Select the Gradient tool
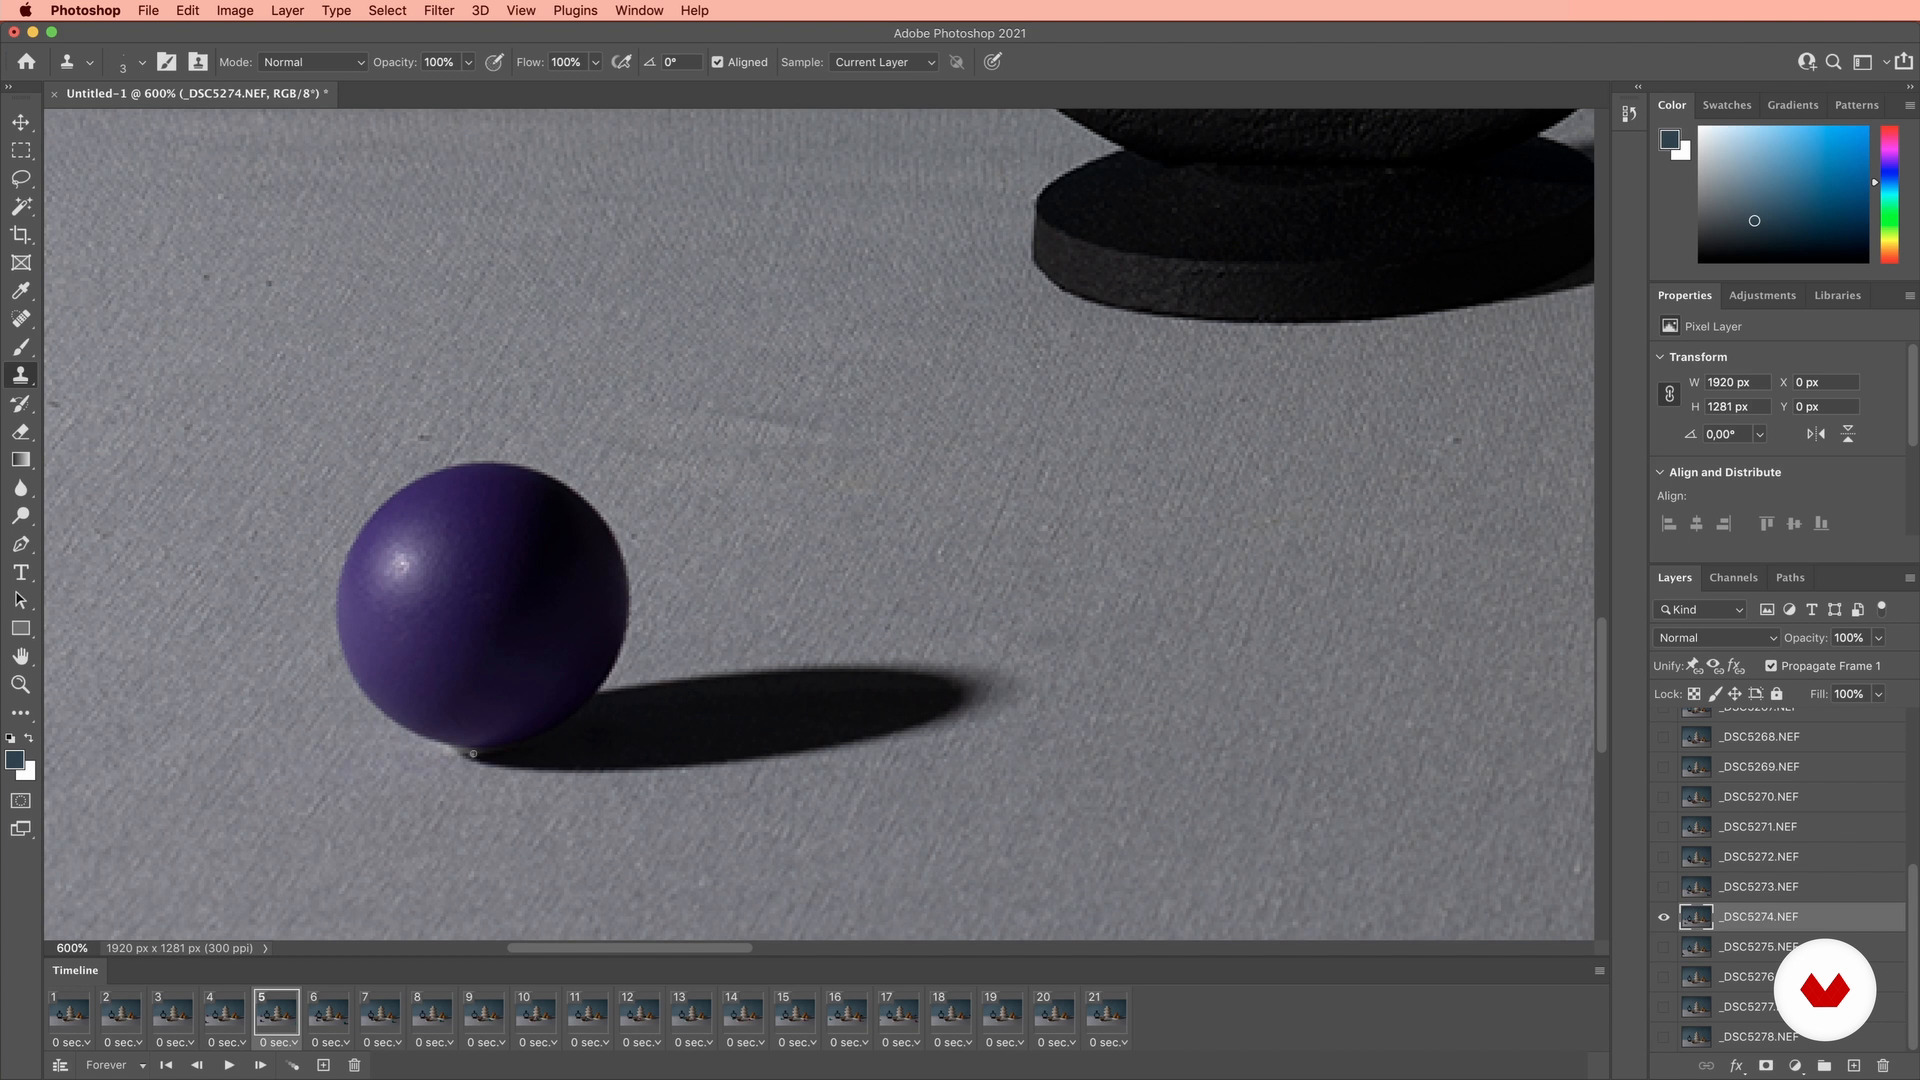1920x1080 pixels. coord(21,460)
